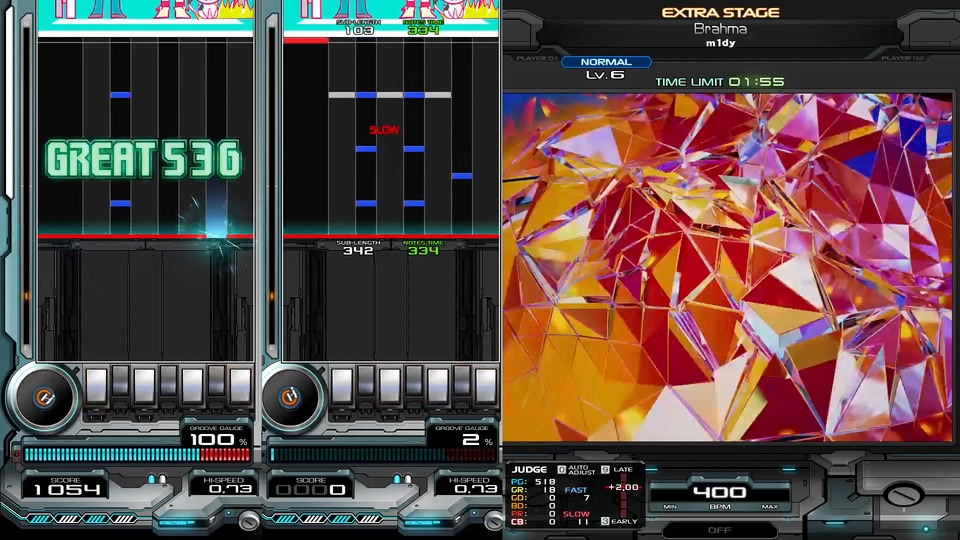Click the CB: 0 judge row
The width and height of the screenshot is (960, 540).
click(x=533, y=522)
